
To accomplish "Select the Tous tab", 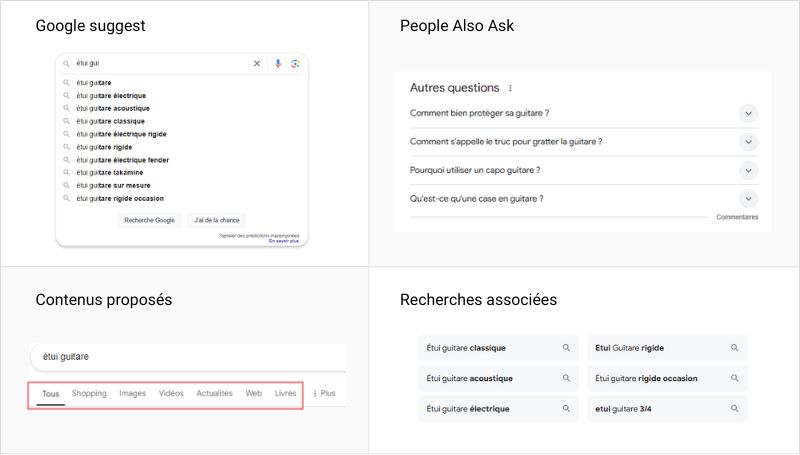I will click(x=51, y=393).
